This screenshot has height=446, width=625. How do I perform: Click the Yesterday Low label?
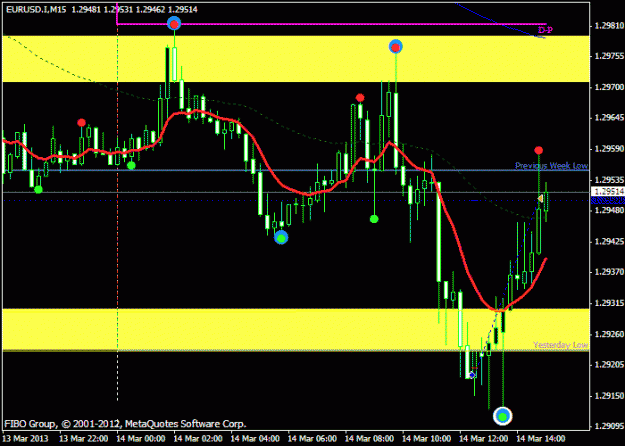[x=560, y=345]
